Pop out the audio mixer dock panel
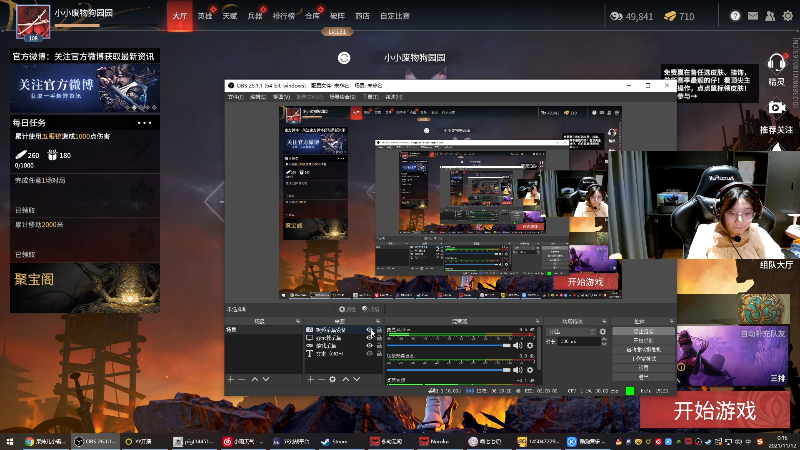 pos(537,321)
